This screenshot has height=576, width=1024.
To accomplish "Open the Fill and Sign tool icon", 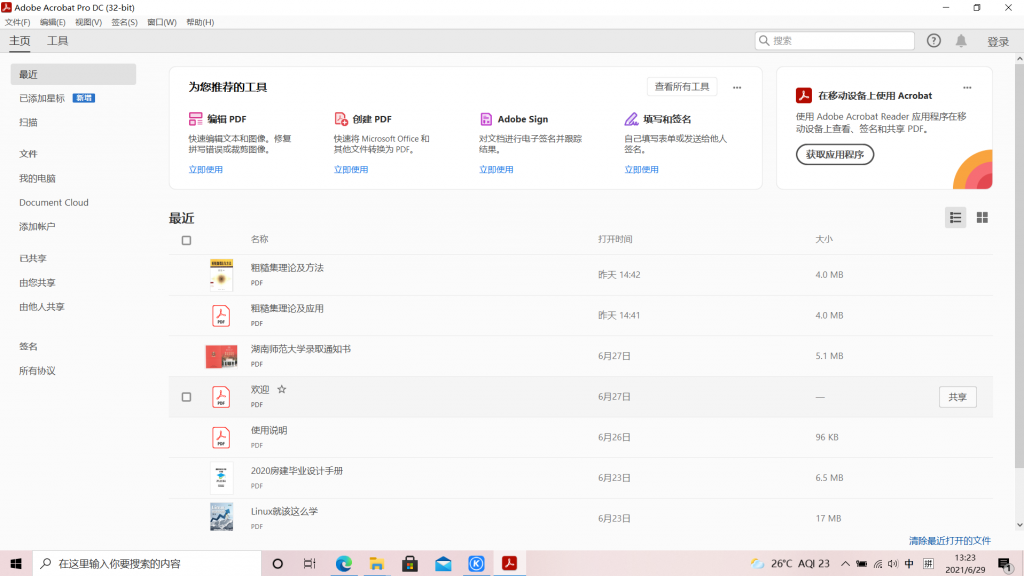I will pos(631,119).
